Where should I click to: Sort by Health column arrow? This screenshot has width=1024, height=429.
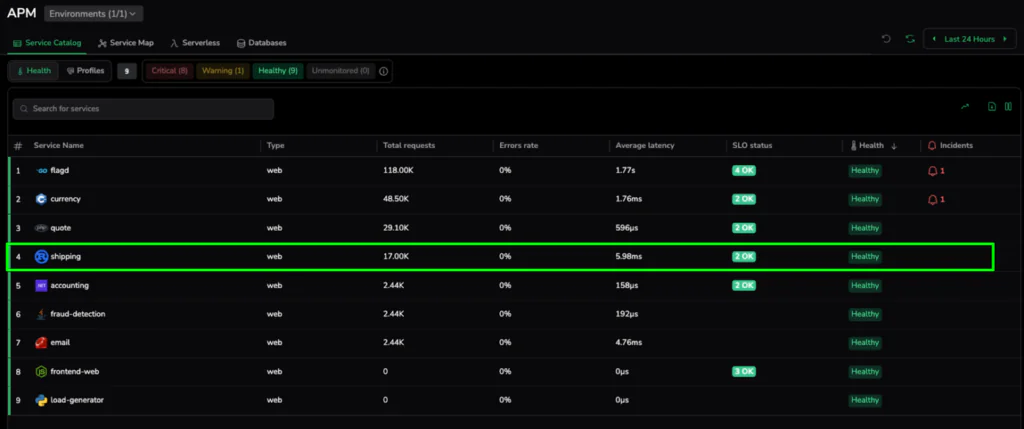tap(893, 146)
